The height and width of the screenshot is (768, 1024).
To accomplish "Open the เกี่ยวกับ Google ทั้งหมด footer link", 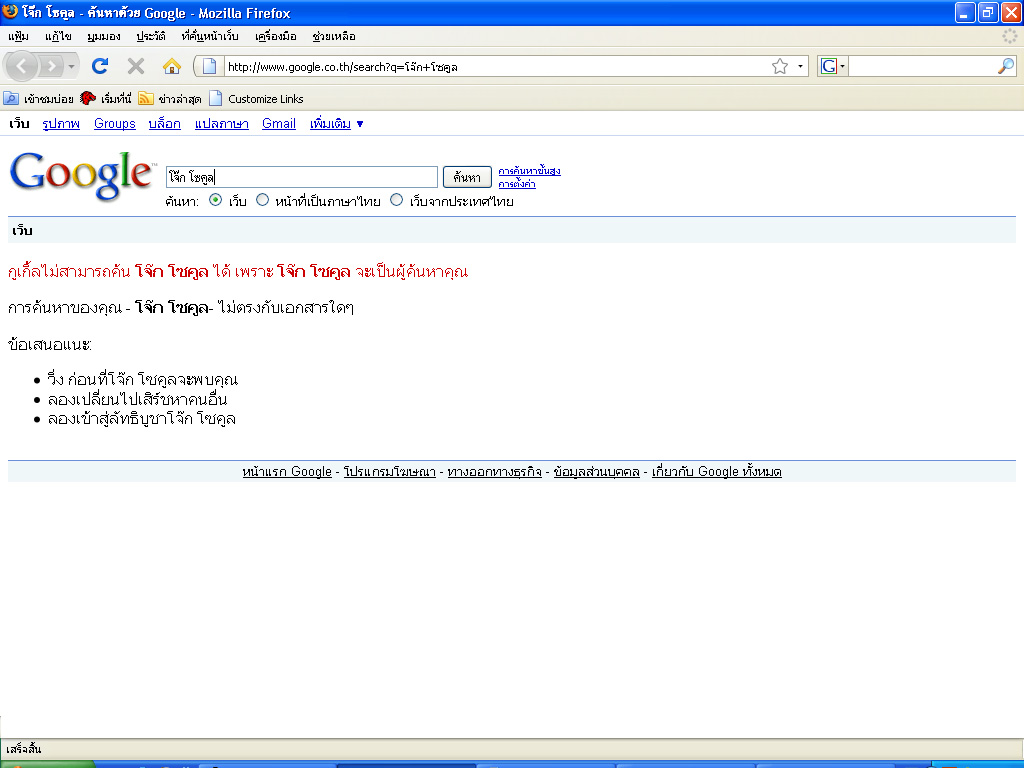I will pyautogui.click(x=716, y=472).
